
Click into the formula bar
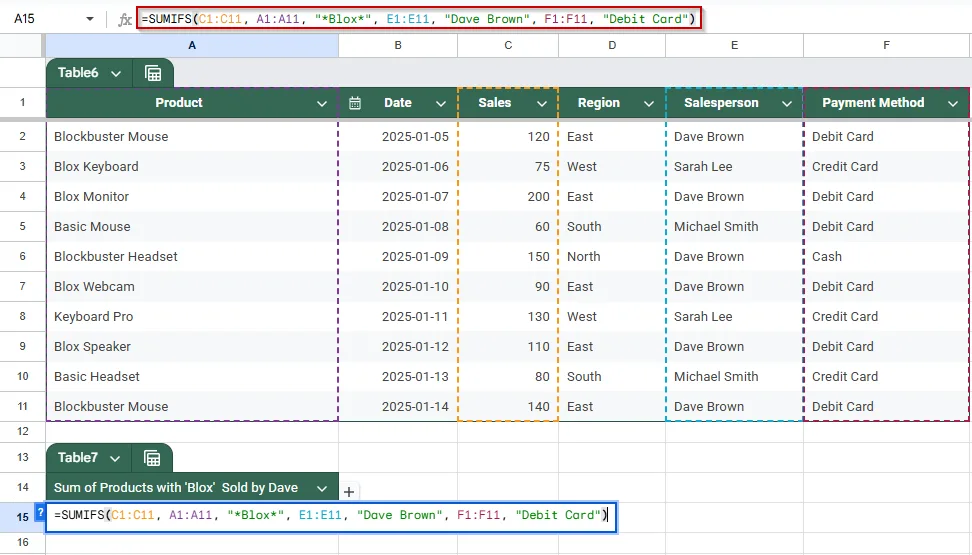point(419,19)
